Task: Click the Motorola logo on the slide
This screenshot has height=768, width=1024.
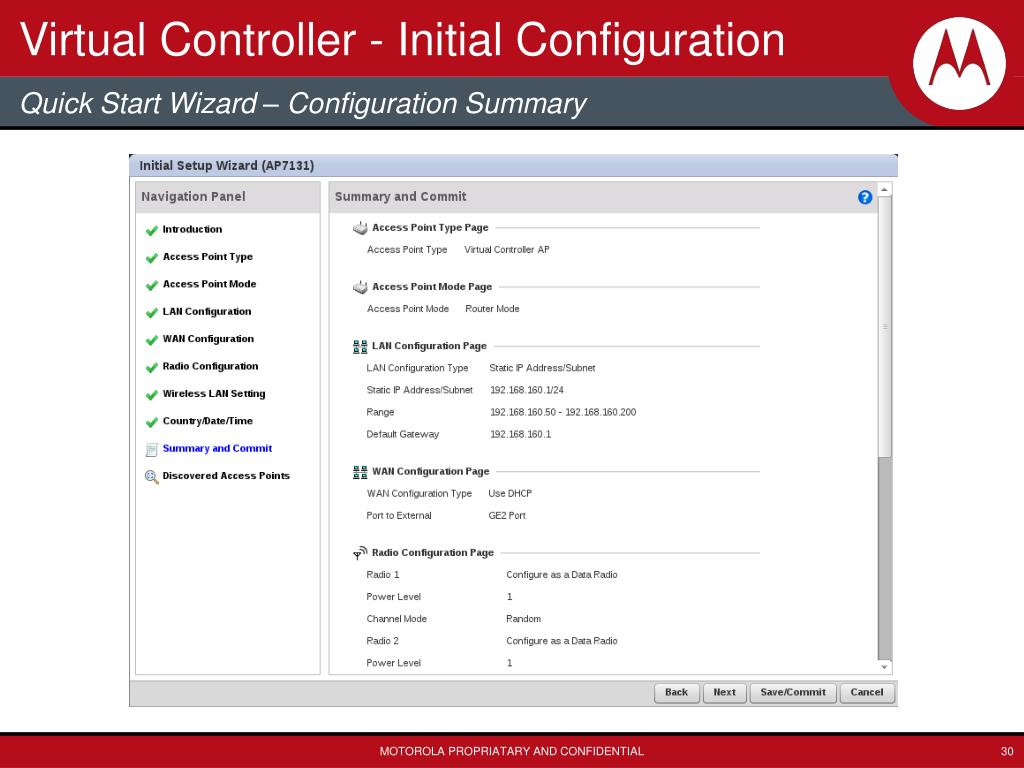Action: click(x=959, y=63)
